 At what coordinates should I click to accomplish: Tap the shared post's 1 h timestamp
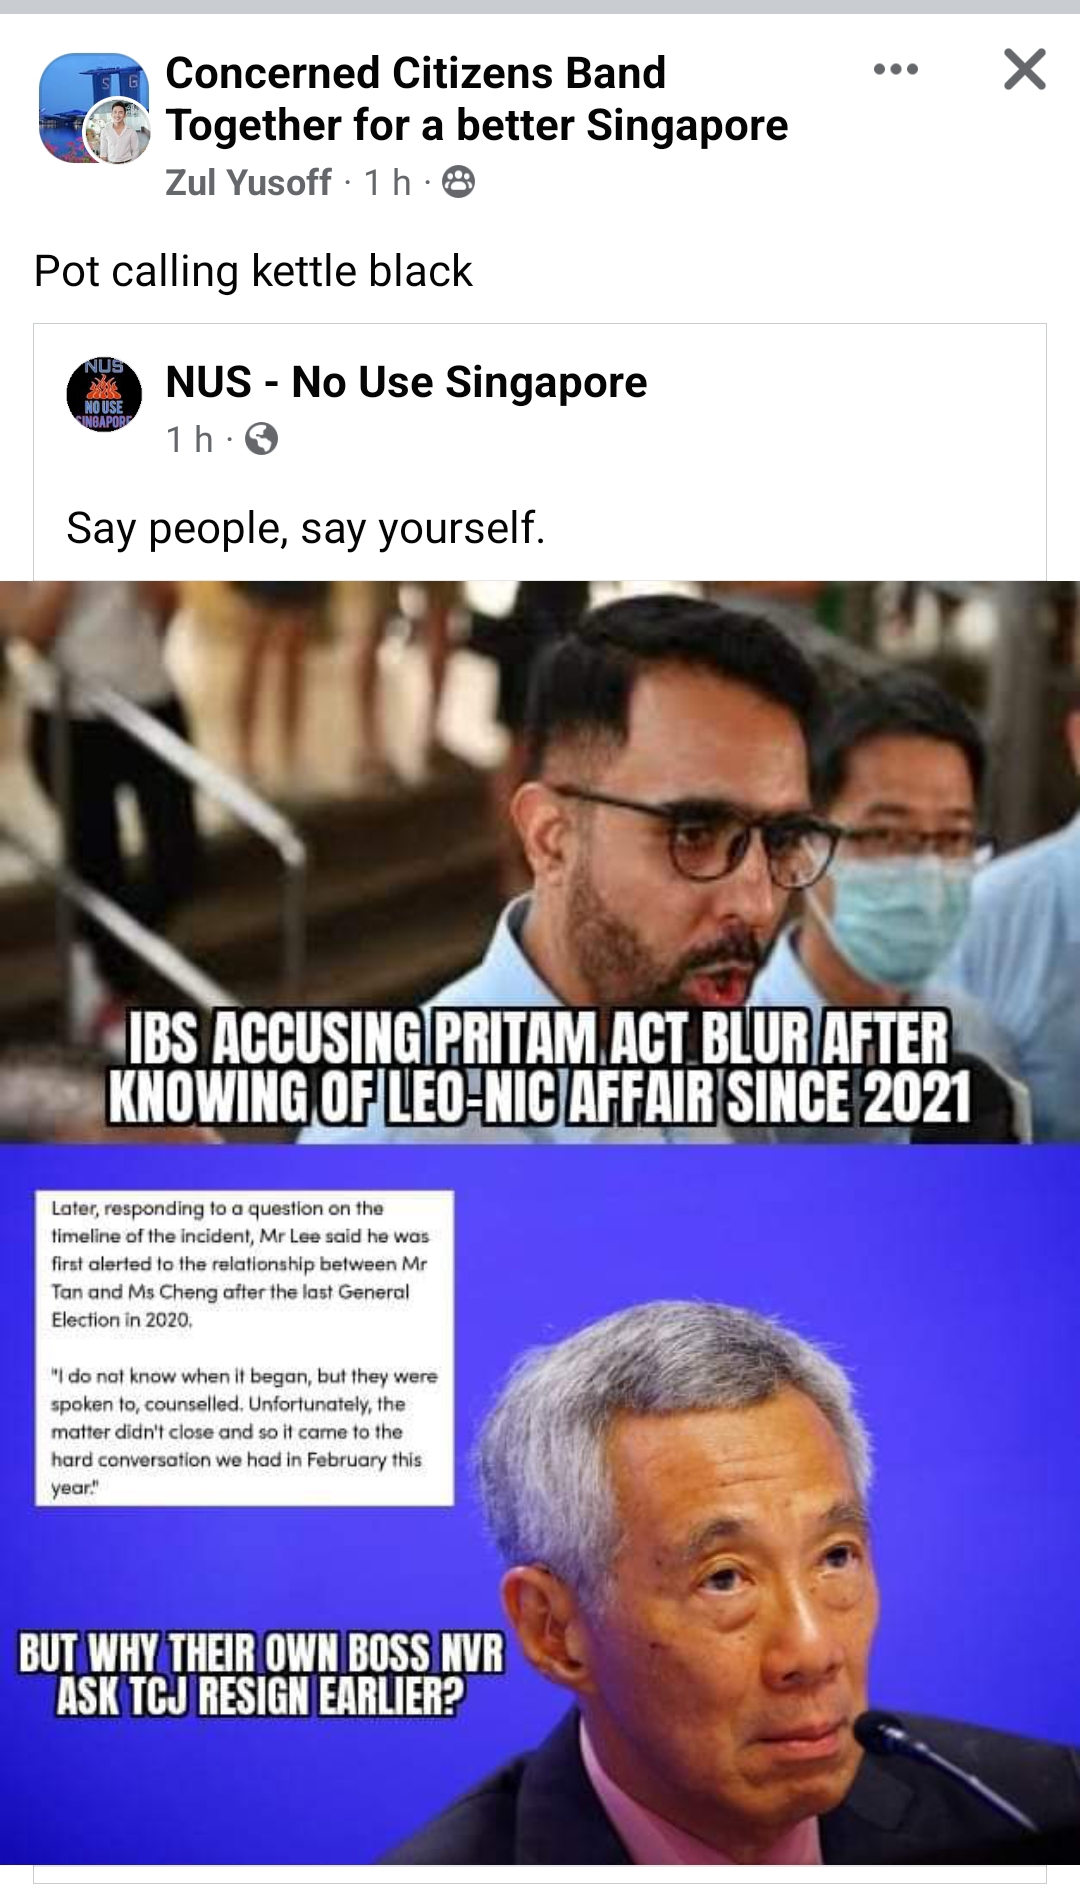(189, 439)
